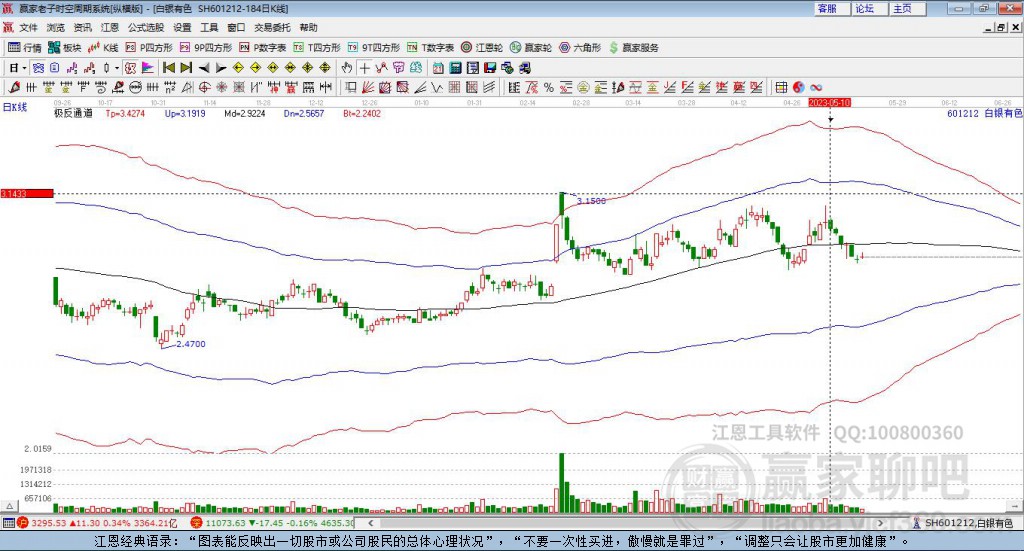Click the red pencil draw tool

click(14, 87)
